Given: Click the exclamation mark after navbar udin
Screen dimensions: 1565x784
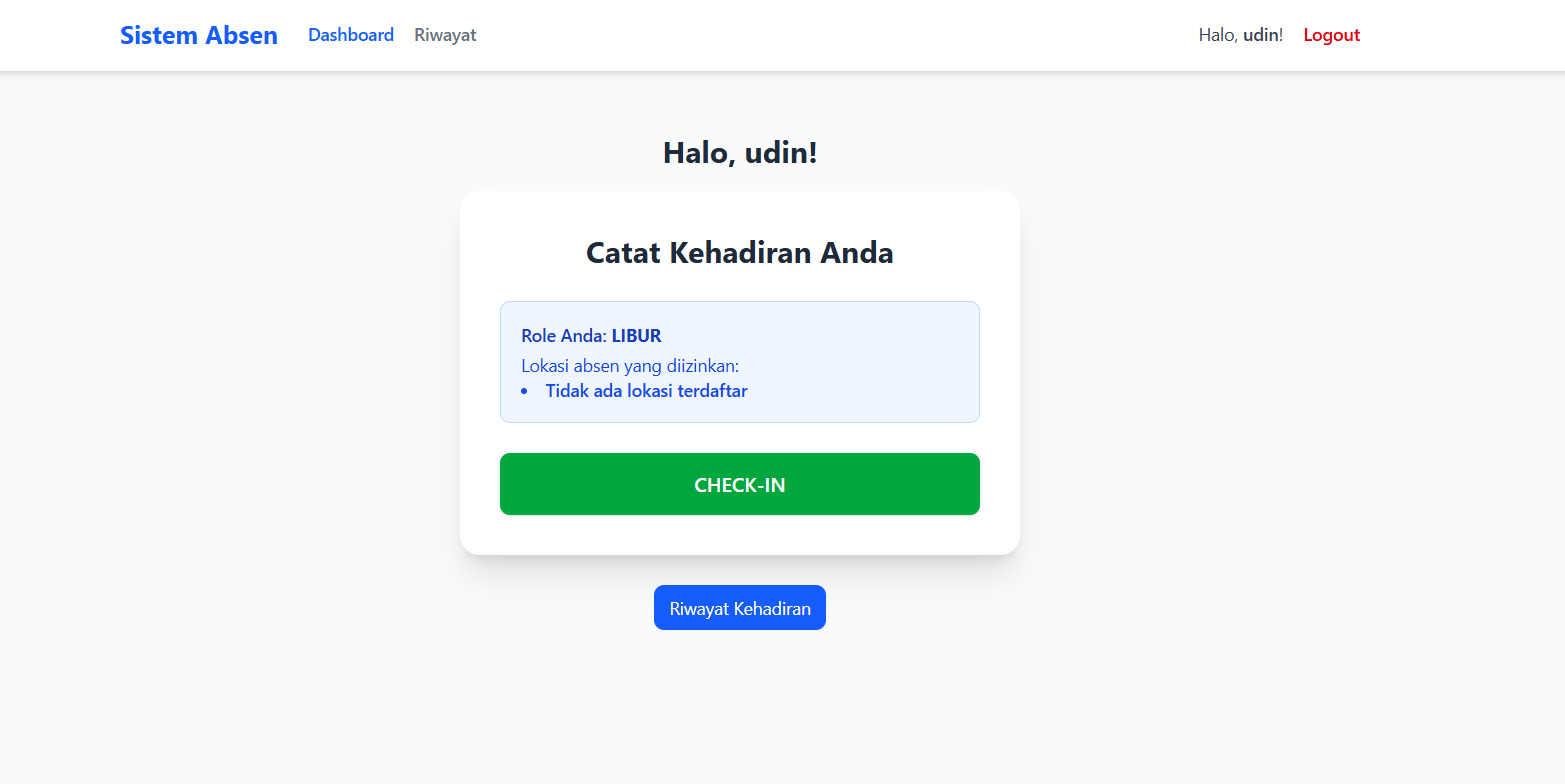Looking at the screenshot, I should coord(1281,35).
